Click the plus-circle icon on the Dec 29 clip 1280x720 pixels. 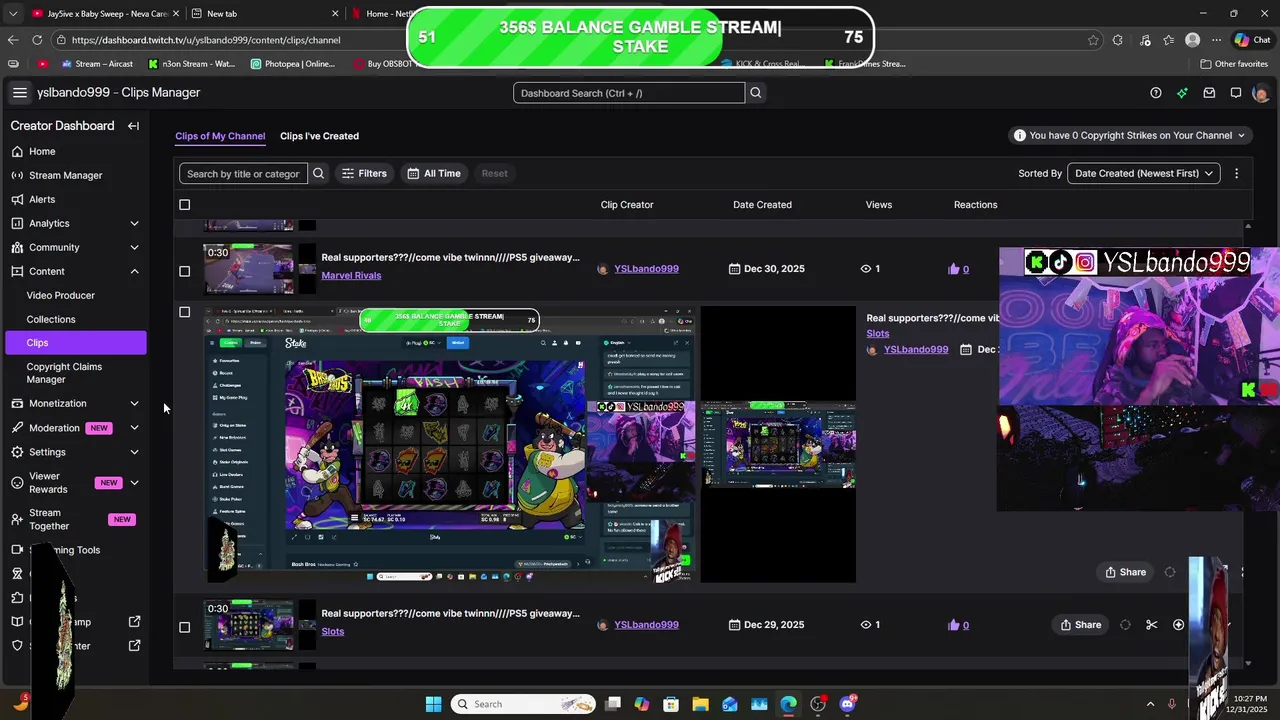tap(1178, 625)
